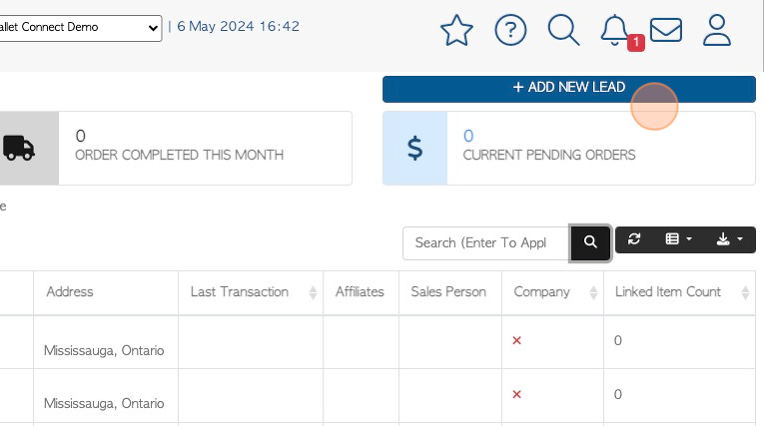Click into the table search field
The image size is (764, 426).
point(486,243)
